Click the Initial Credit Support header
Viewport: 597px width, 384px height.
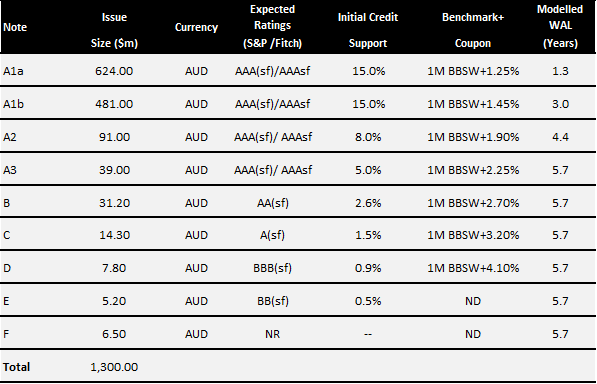click(368, 30)
